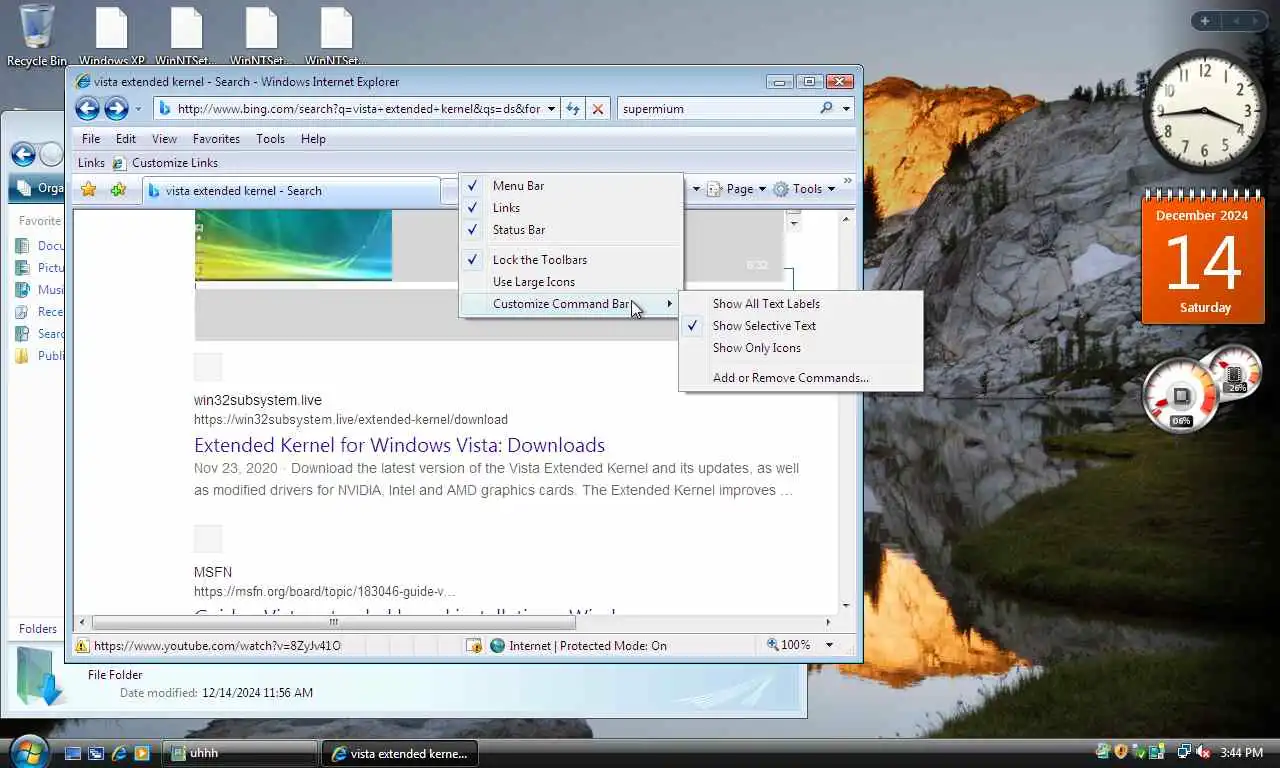This screenshot has height=768, width=1280.
Task: Open Favorites Center star icon
Action: [x=89, y=190]
